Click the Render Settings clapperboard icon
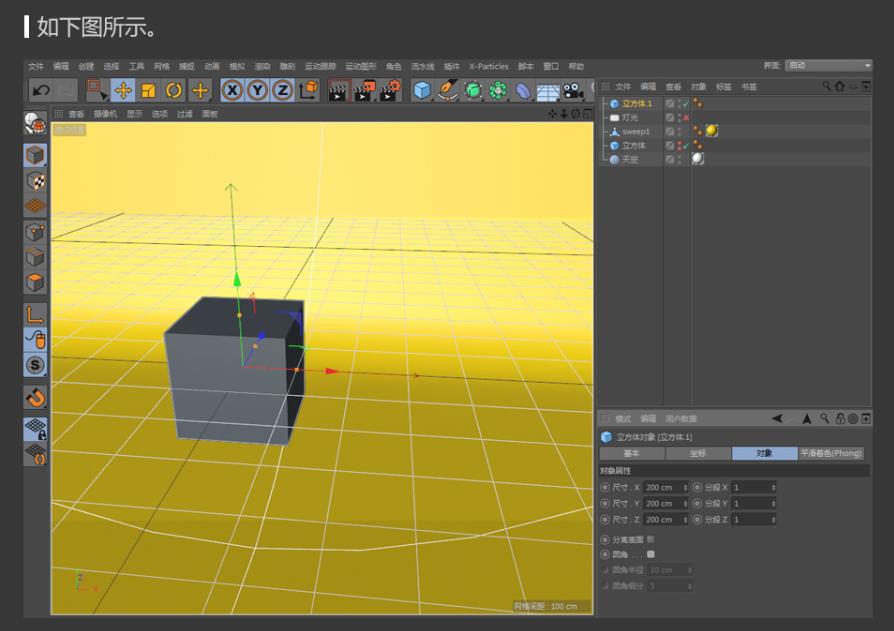This screenshot has width=894, height=631. point(390,90)
